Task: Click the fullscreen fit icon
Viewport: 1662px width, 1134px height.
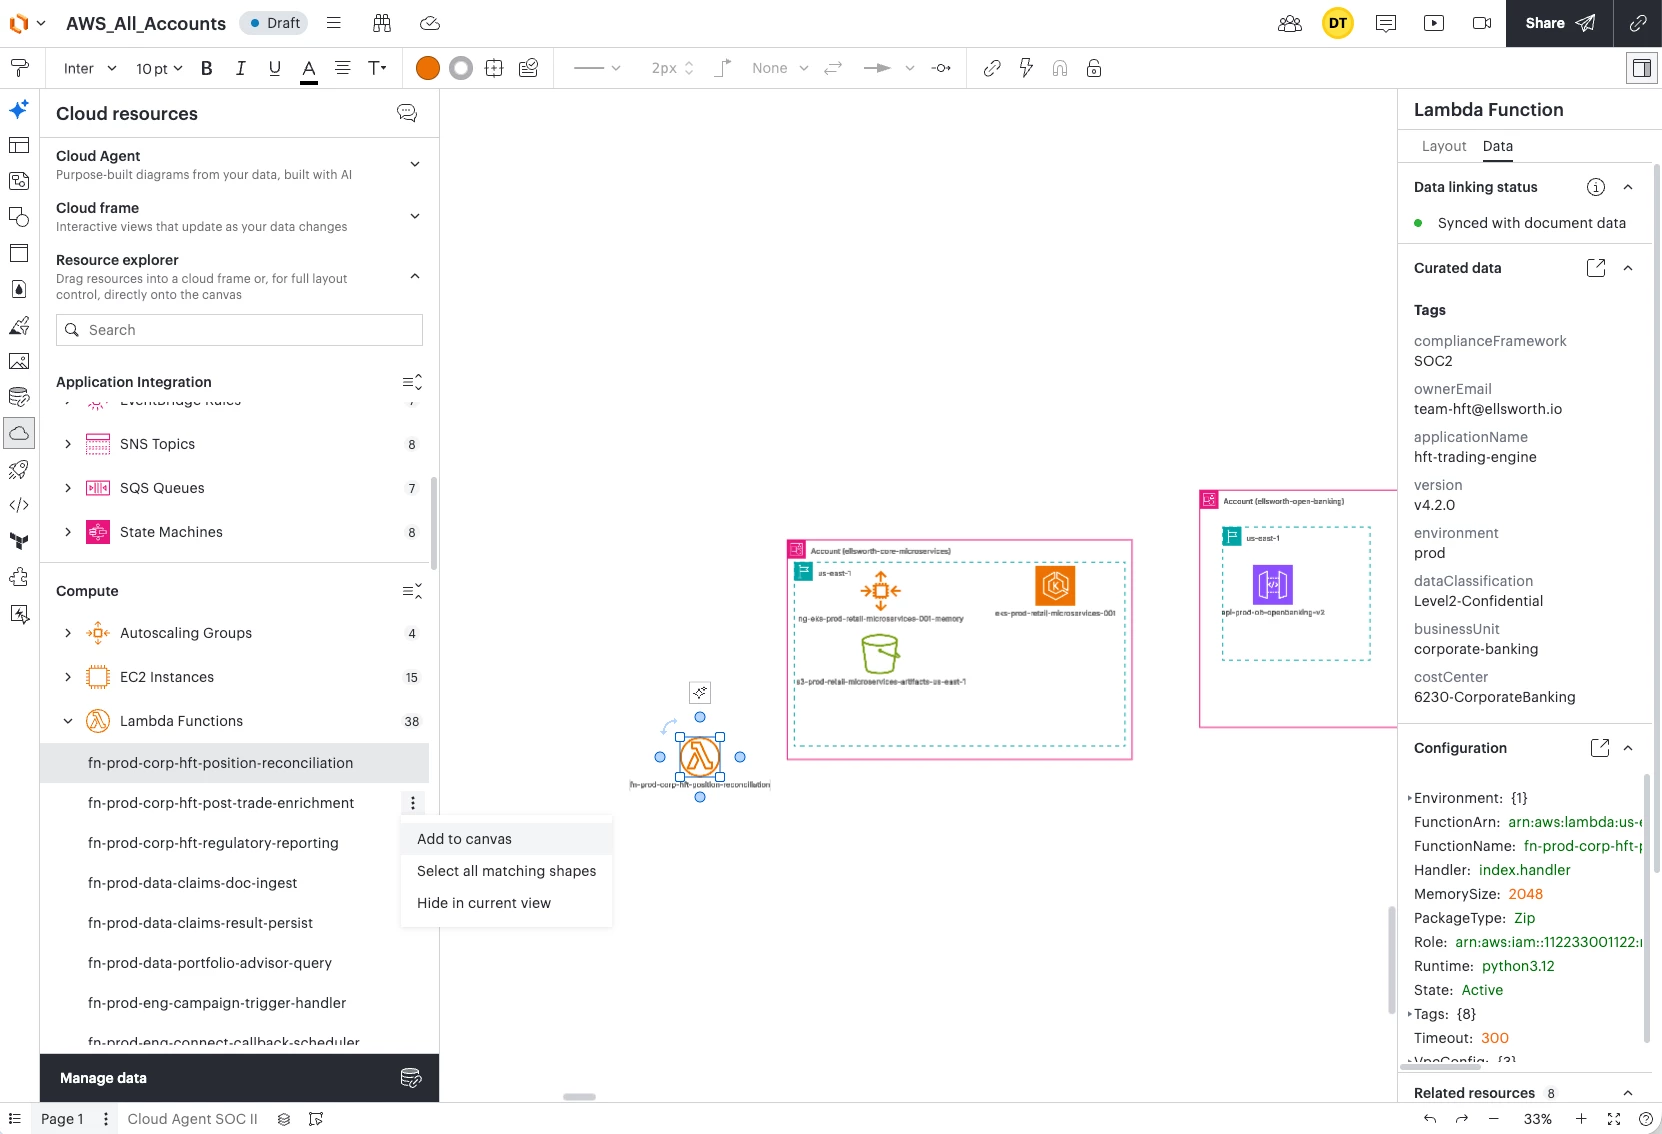Action: (1614, 1119)
